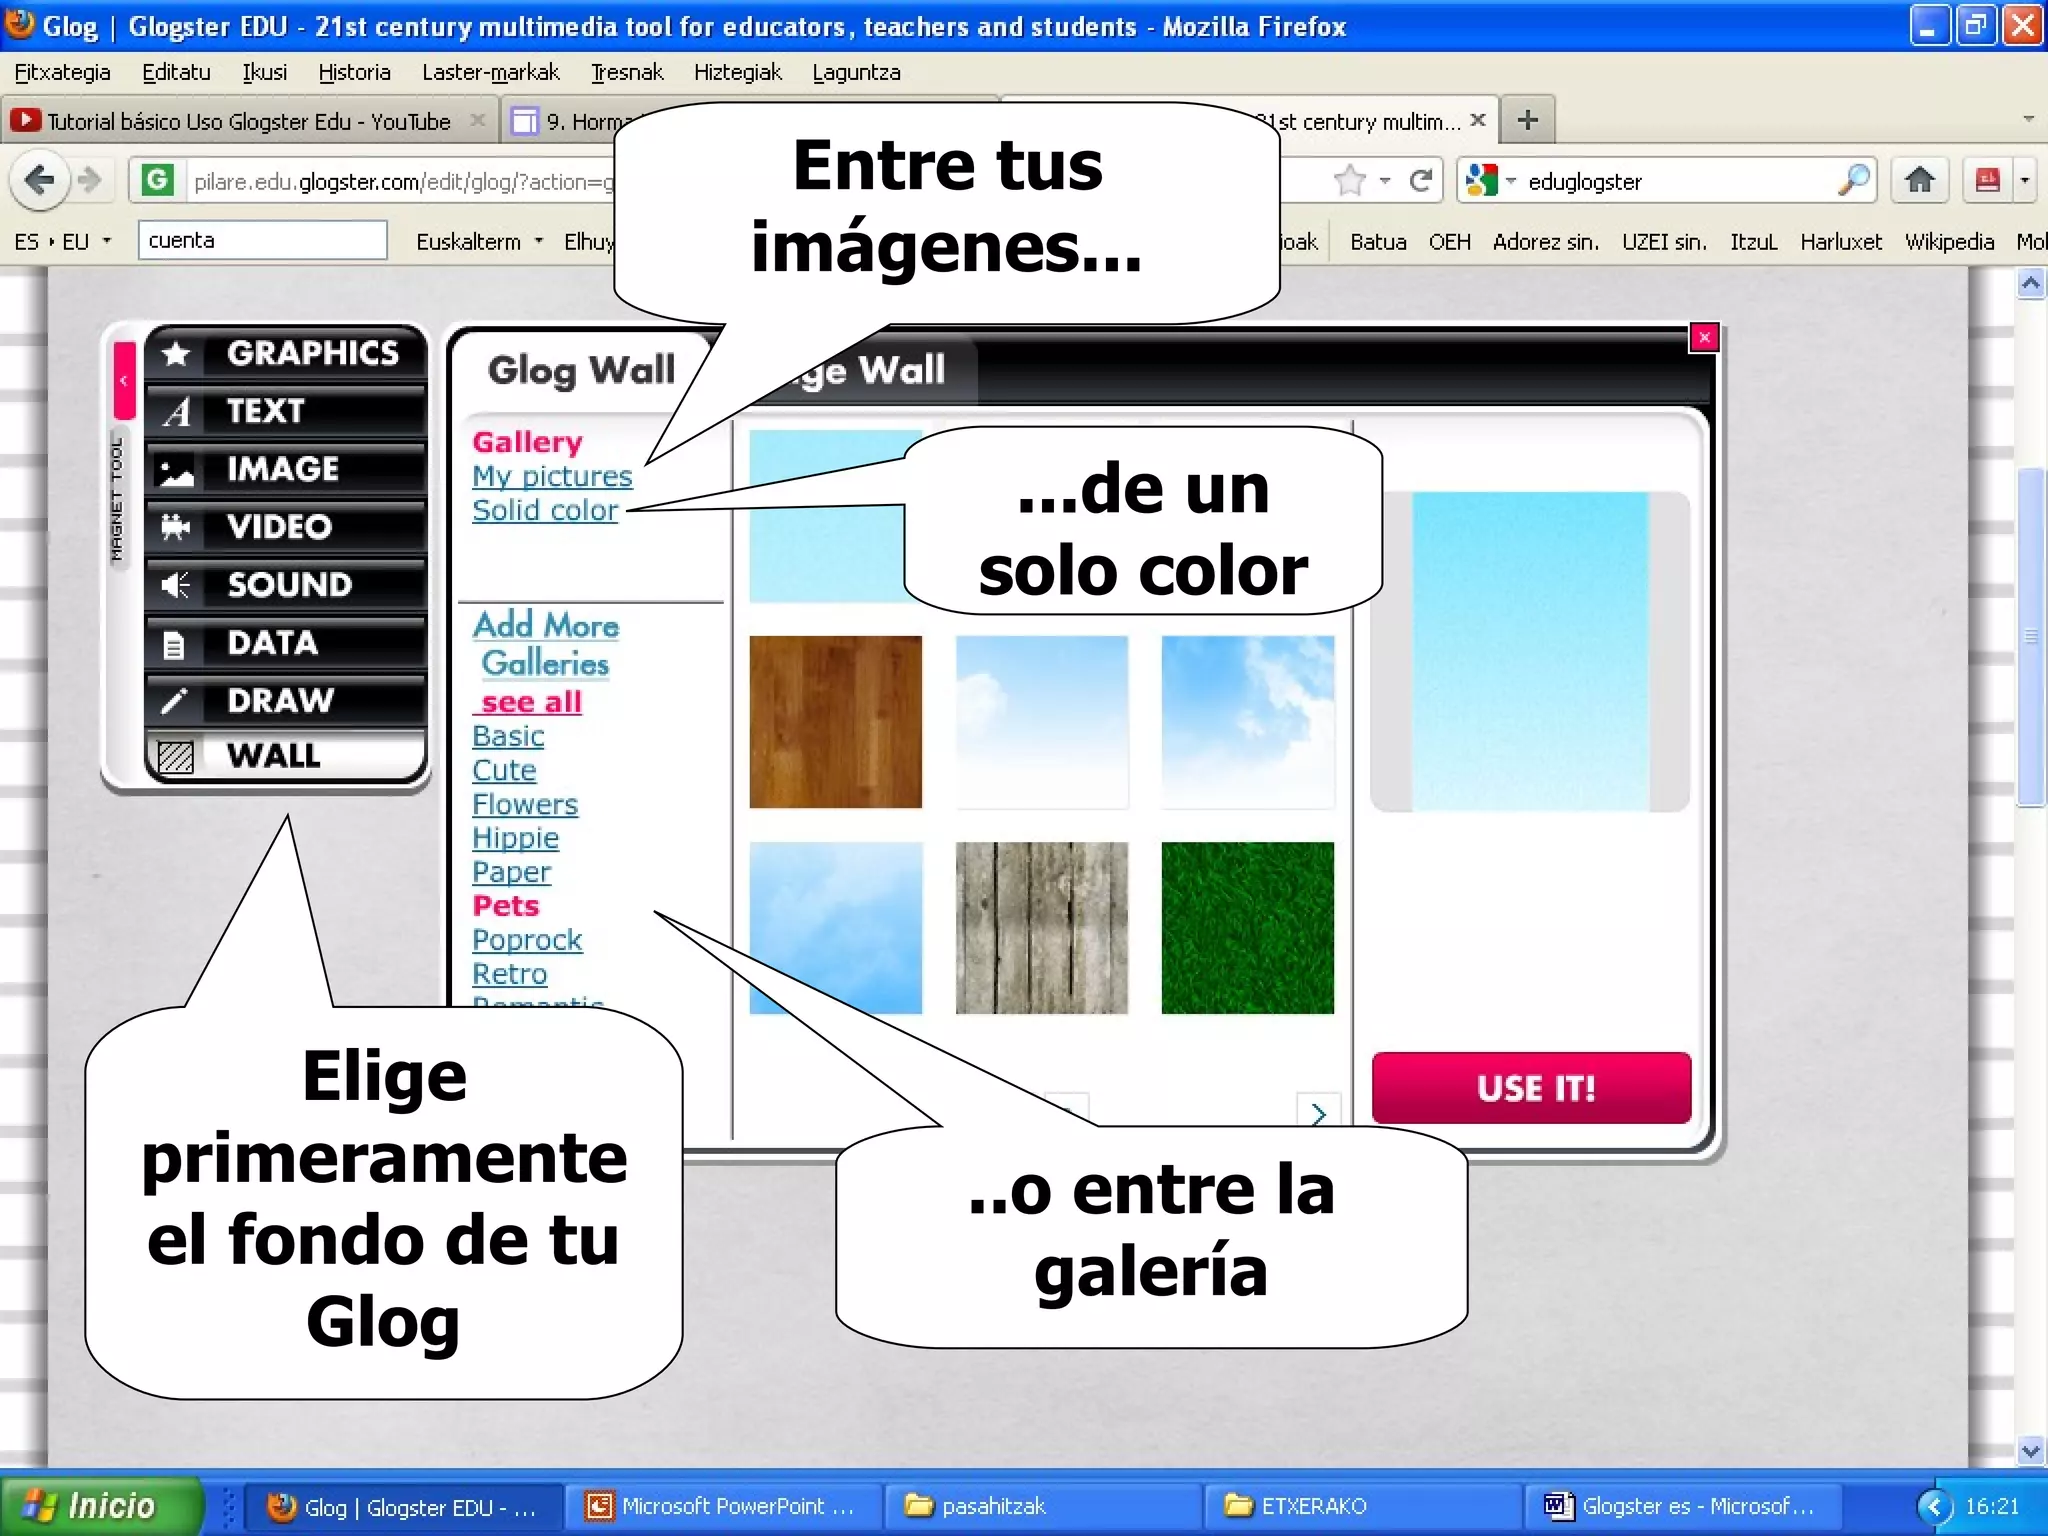Go to next gallery page arrow
This screenshot has width=2048, height=1536.
pyautogui.click(x=1318, y=1113)
